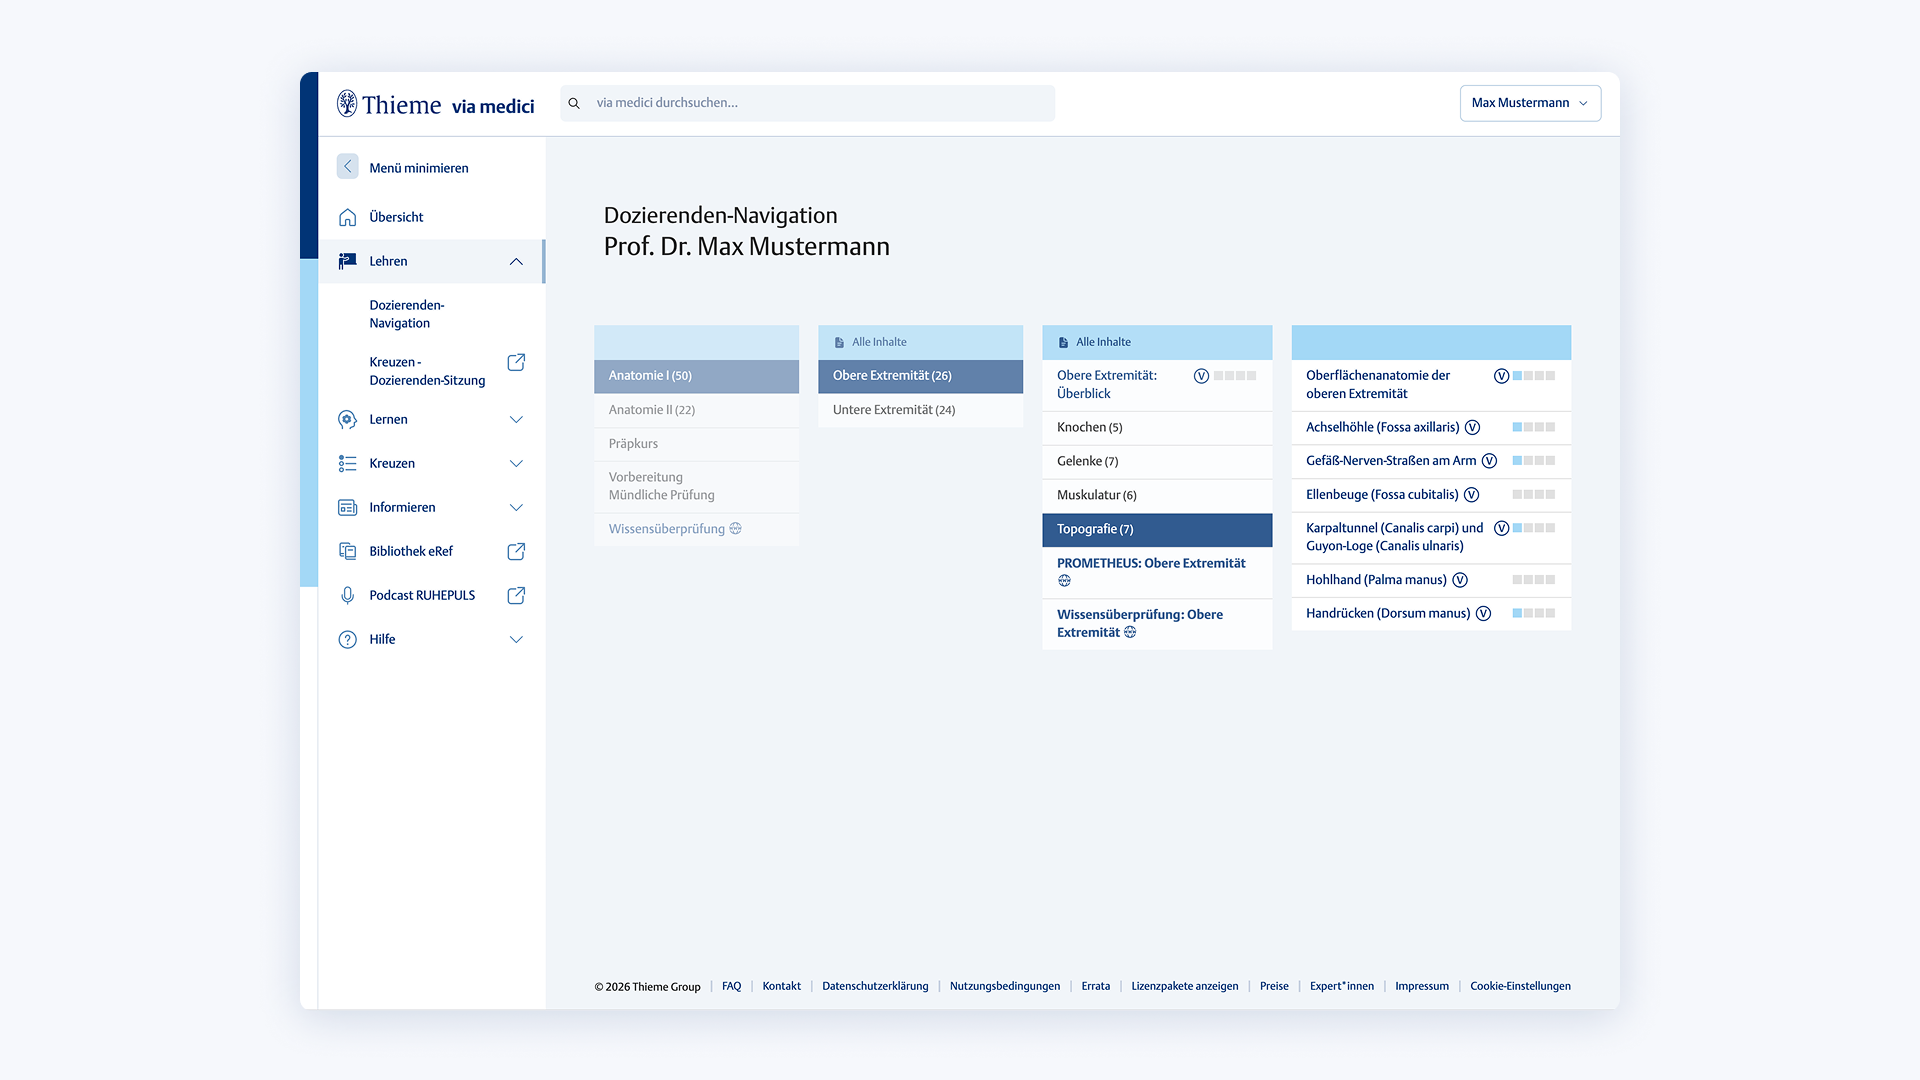1920x1080 pixels.
Task: Click the Podcast RUHEPULS microphone icon
Action: (347, 595)
